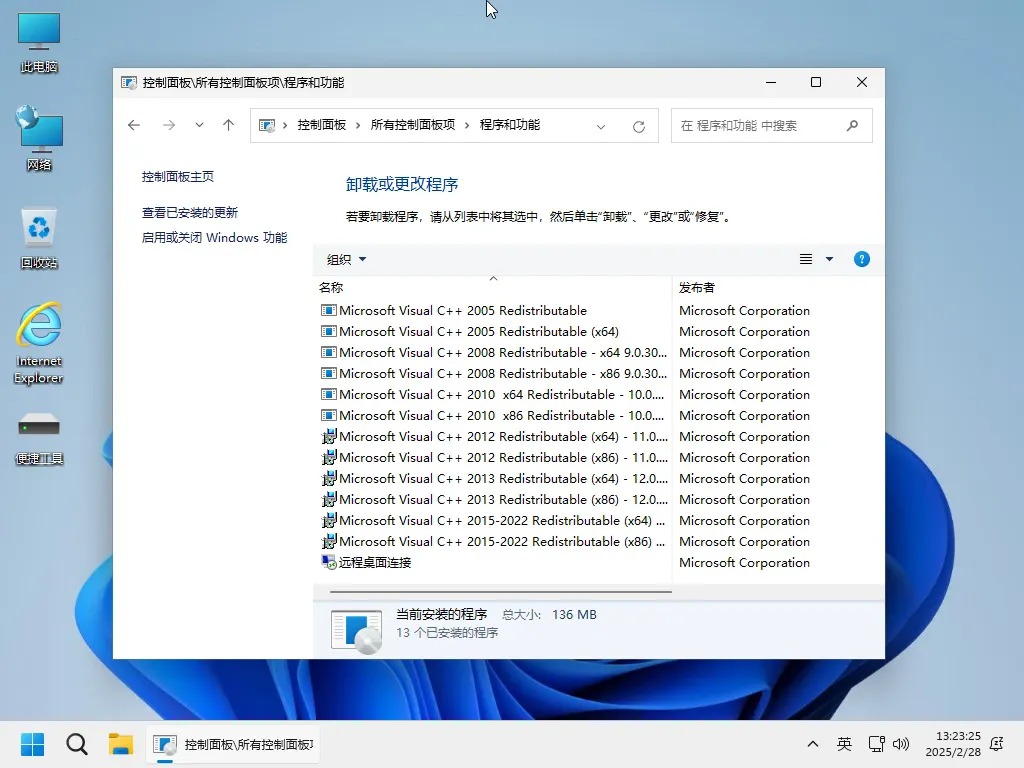
Task: Open the 组织 dropdown menu
Action: tap(345, 258)
